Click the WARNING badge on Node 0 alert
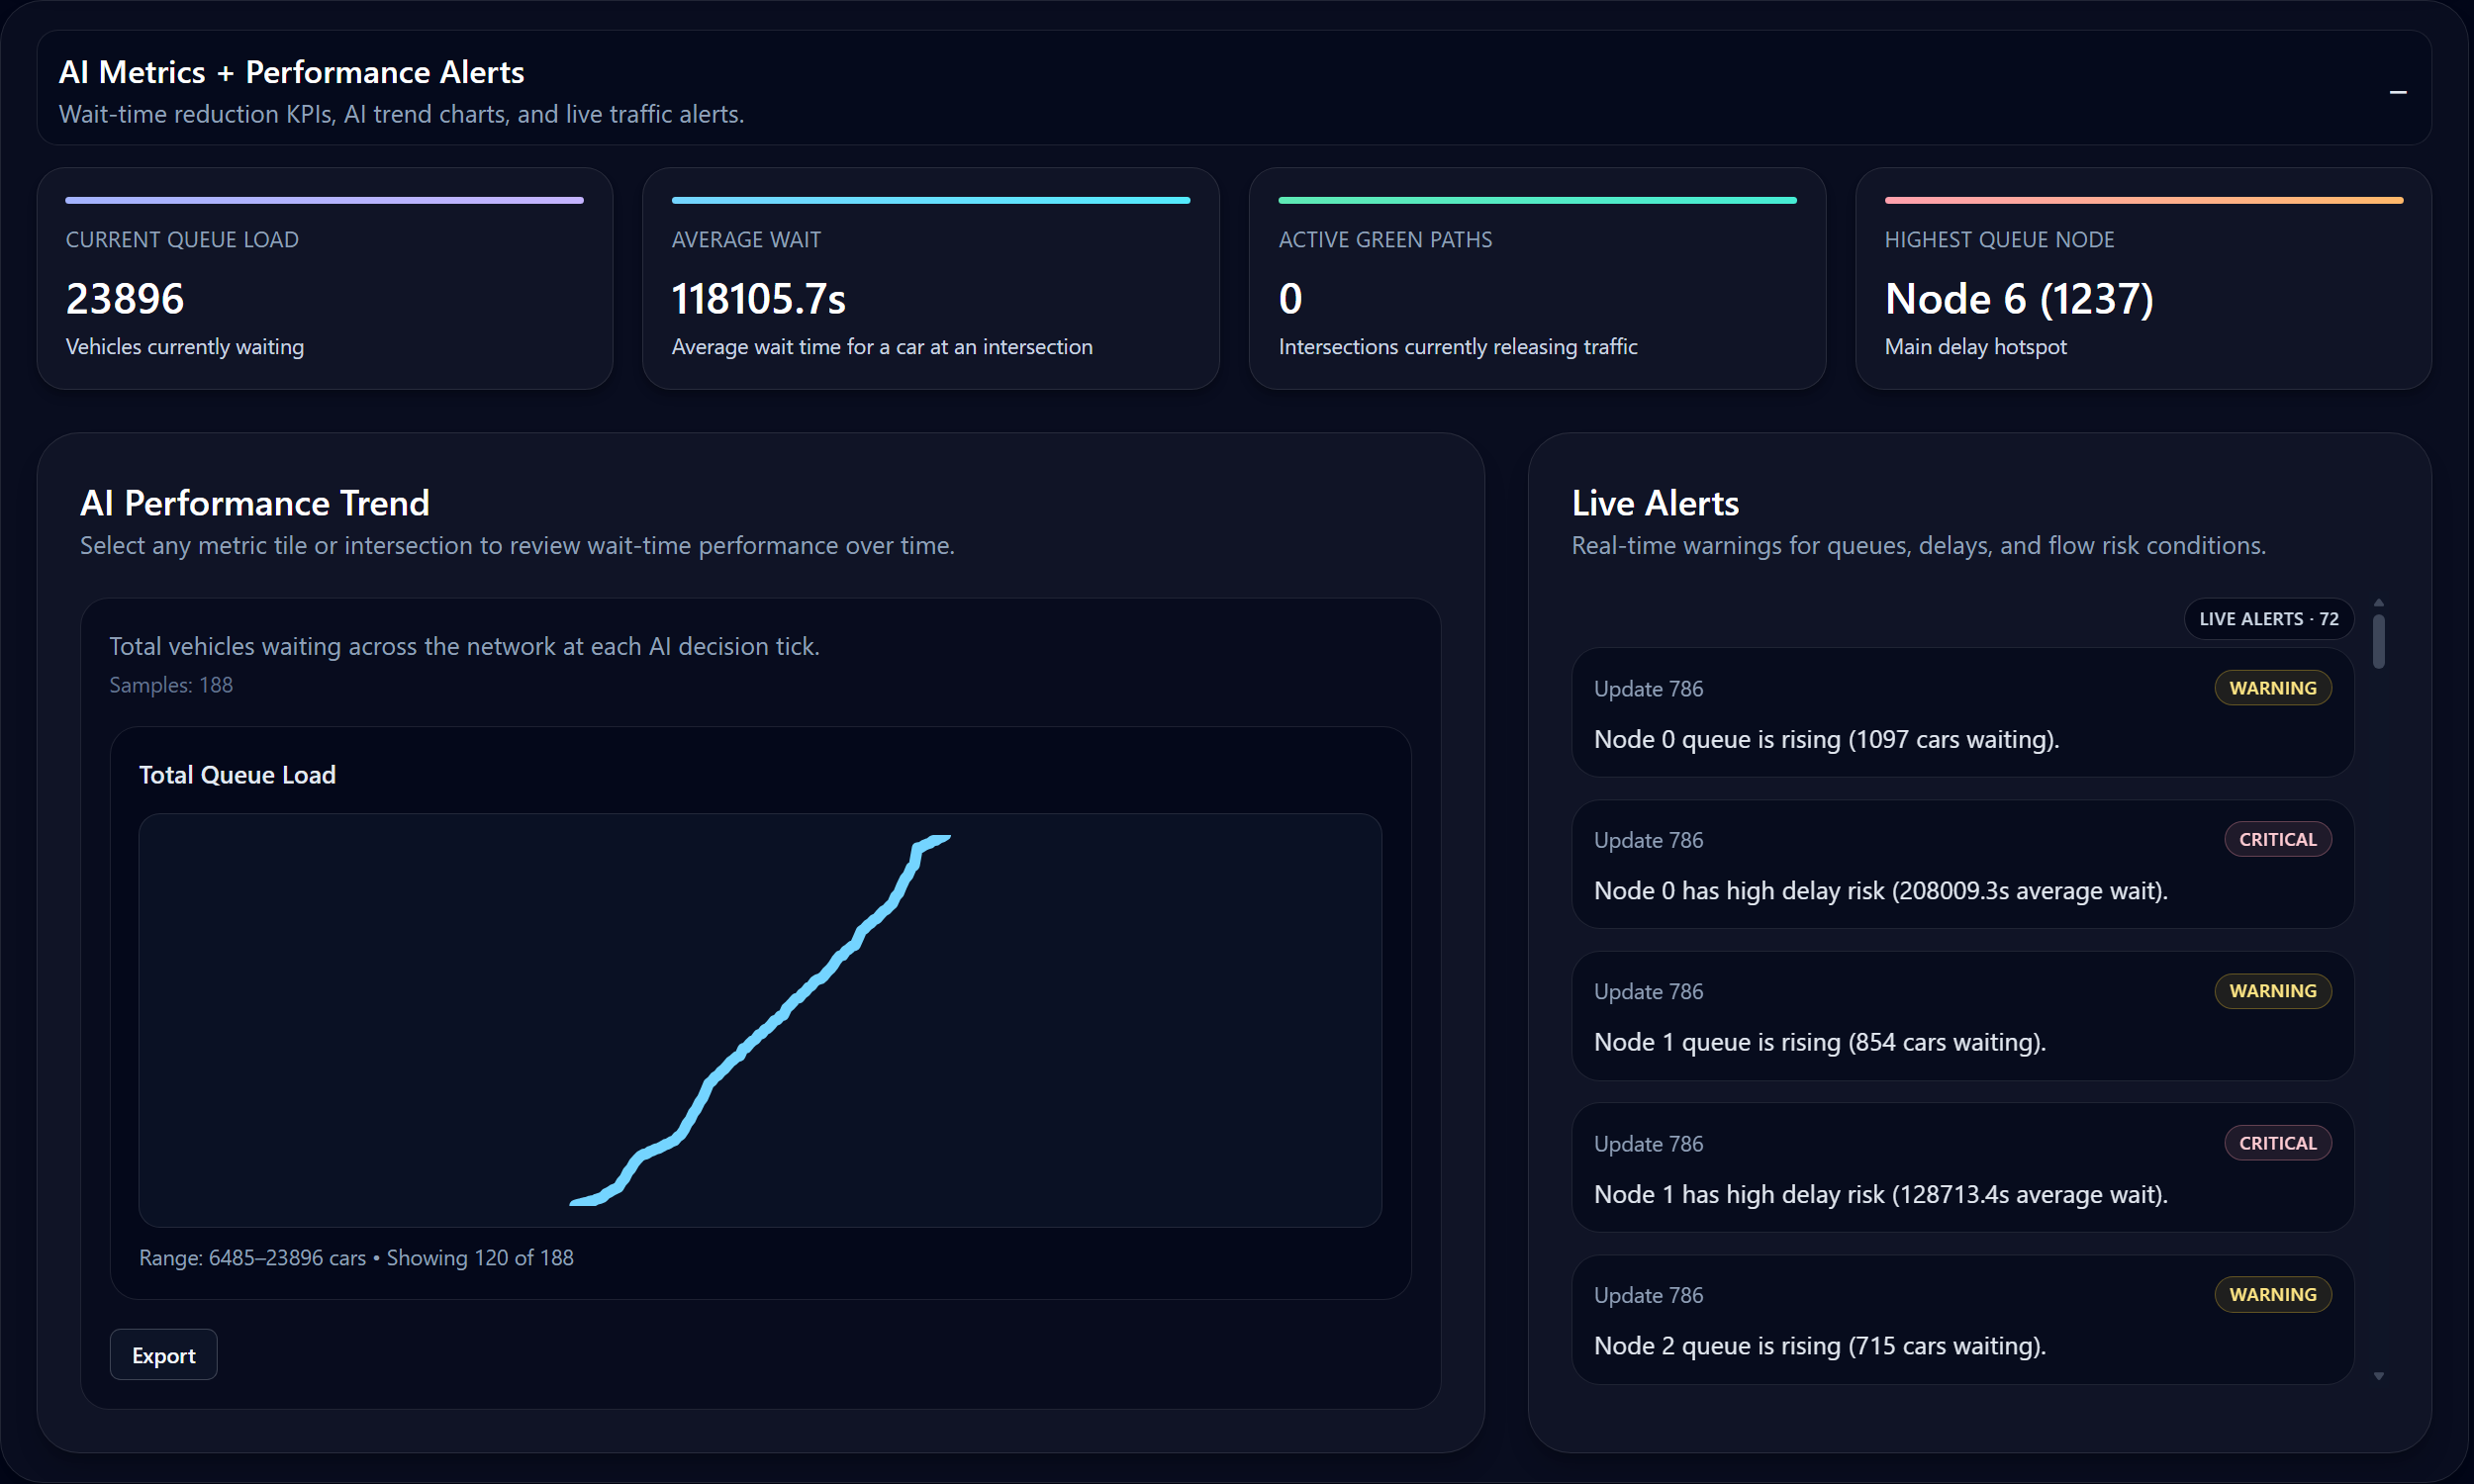Screen dimensions: 2474x1484 pyautogui.click(x=2272, y=688)
